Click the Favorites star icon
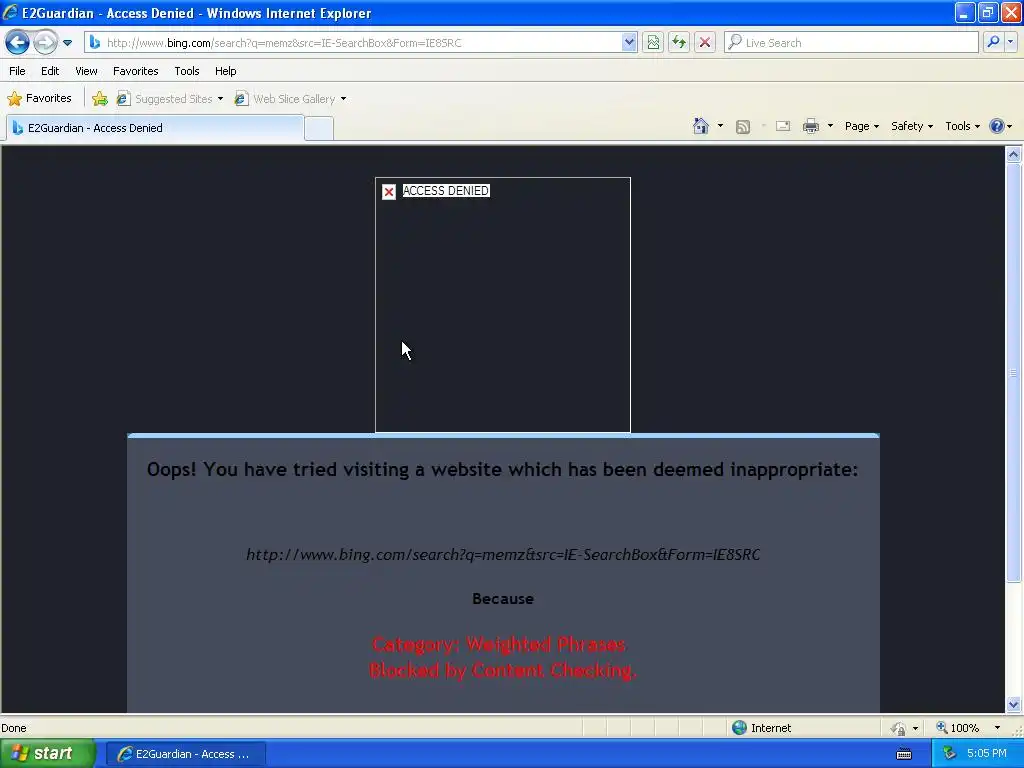 (14, 99)
